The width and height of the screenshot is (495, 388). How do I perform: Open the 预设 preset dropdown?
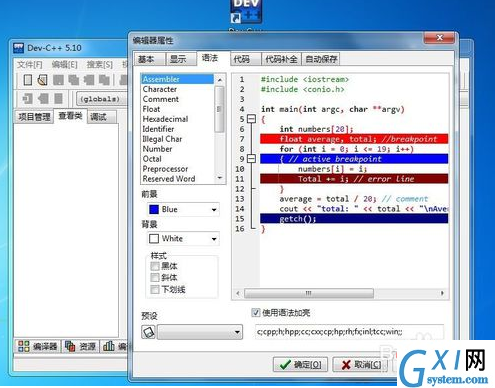click(x=237, y=332)
